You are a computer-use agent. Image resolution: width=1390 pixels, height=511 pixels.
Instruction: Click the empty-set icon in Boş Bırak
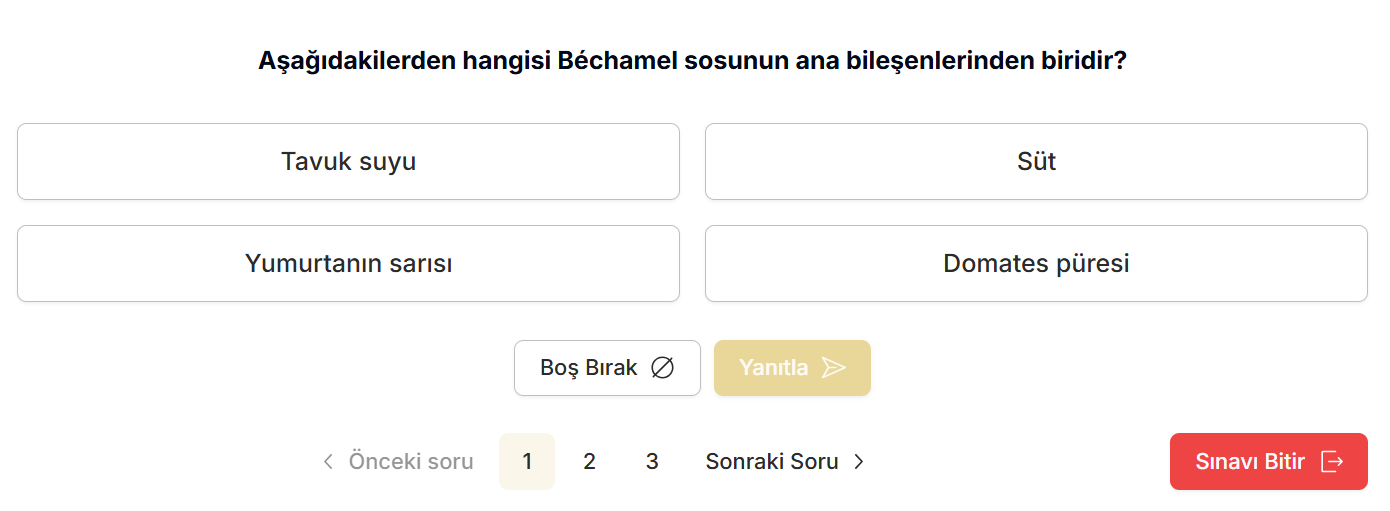pyautogui.click(x=662, y=368)
